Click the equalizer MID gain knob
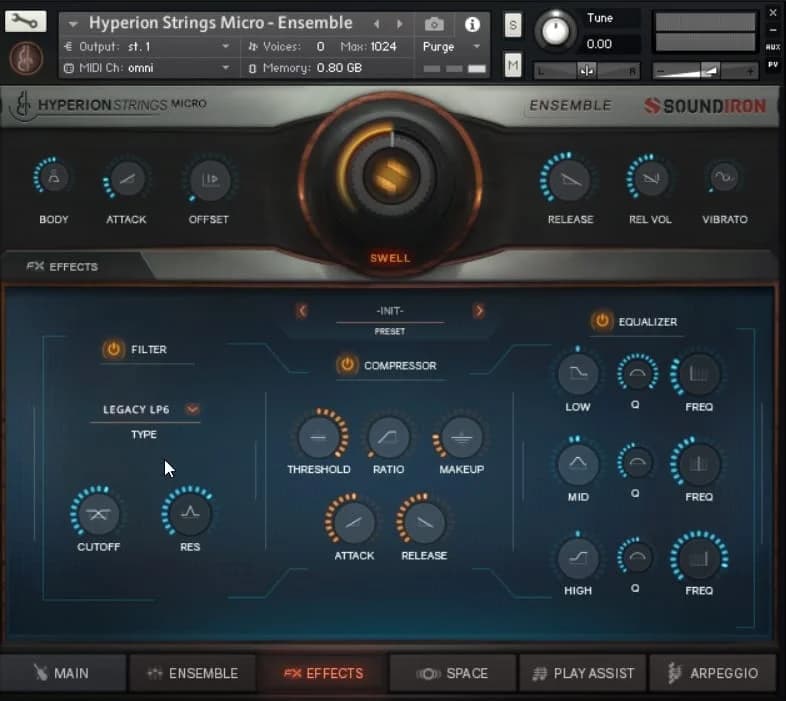Viewport: 786px width, 701px height. pyautogui.click(x=578, y=463)
